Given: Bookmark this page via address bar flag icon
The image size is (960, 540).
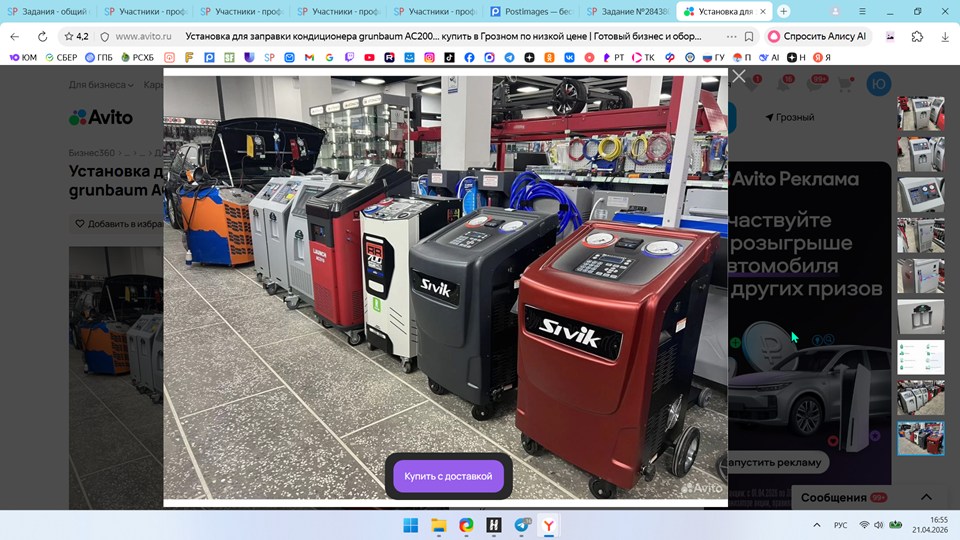Looking at the screenshot, I should [749, 37].
